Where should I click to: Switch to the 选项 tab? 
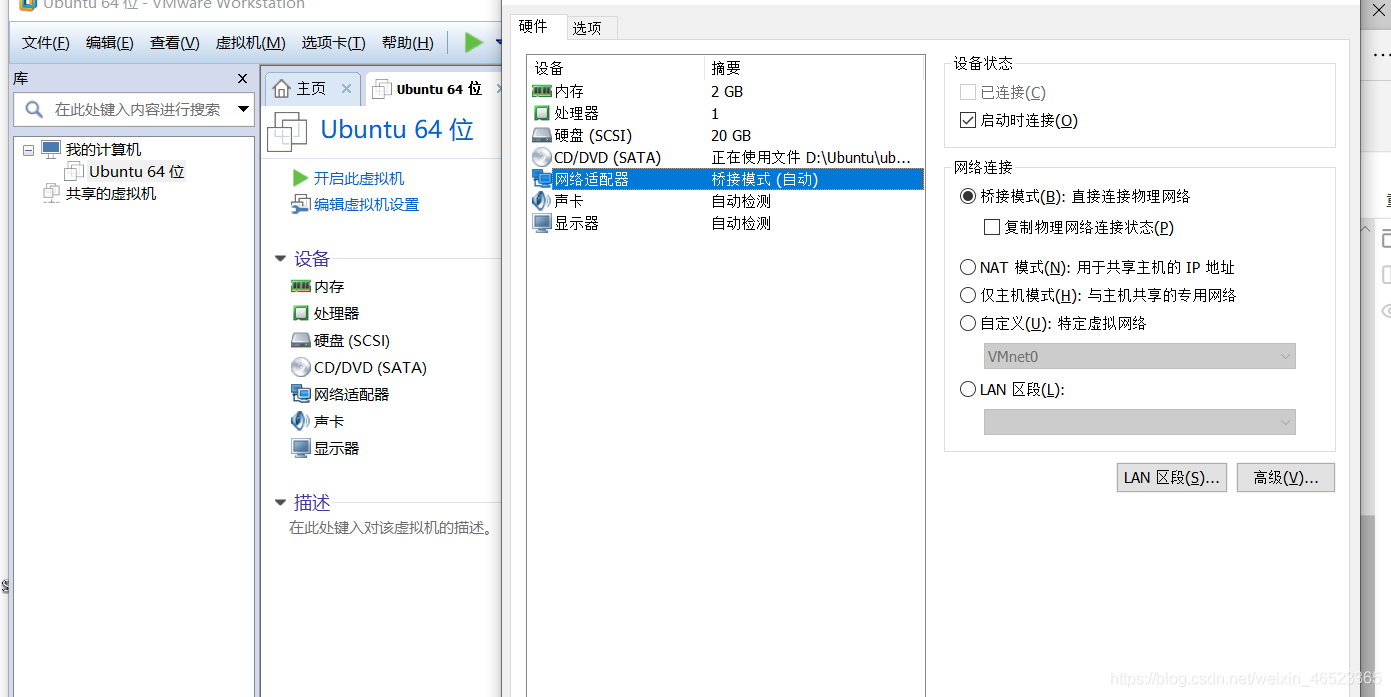[x=589, y=27]
